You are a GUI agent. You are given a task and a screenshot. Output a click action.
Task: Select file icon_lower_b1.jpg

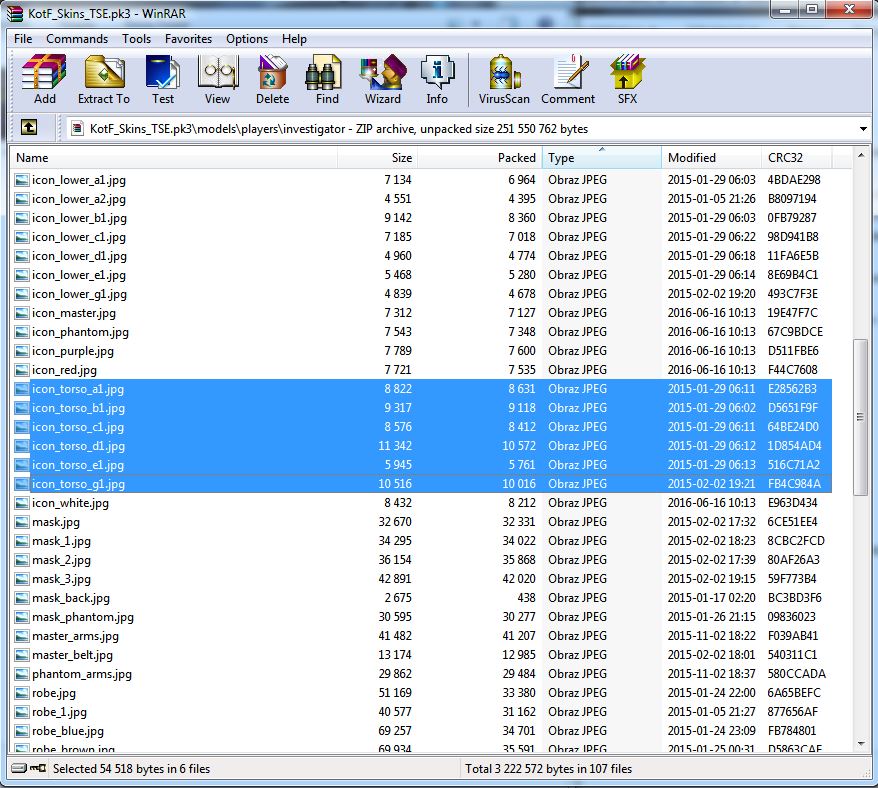click(x=79, y=218)
